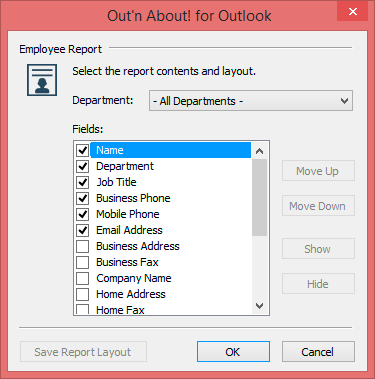The image size is (375, 379).
Task: Uncheck the Department field checkbox
Action: point(83,166)
